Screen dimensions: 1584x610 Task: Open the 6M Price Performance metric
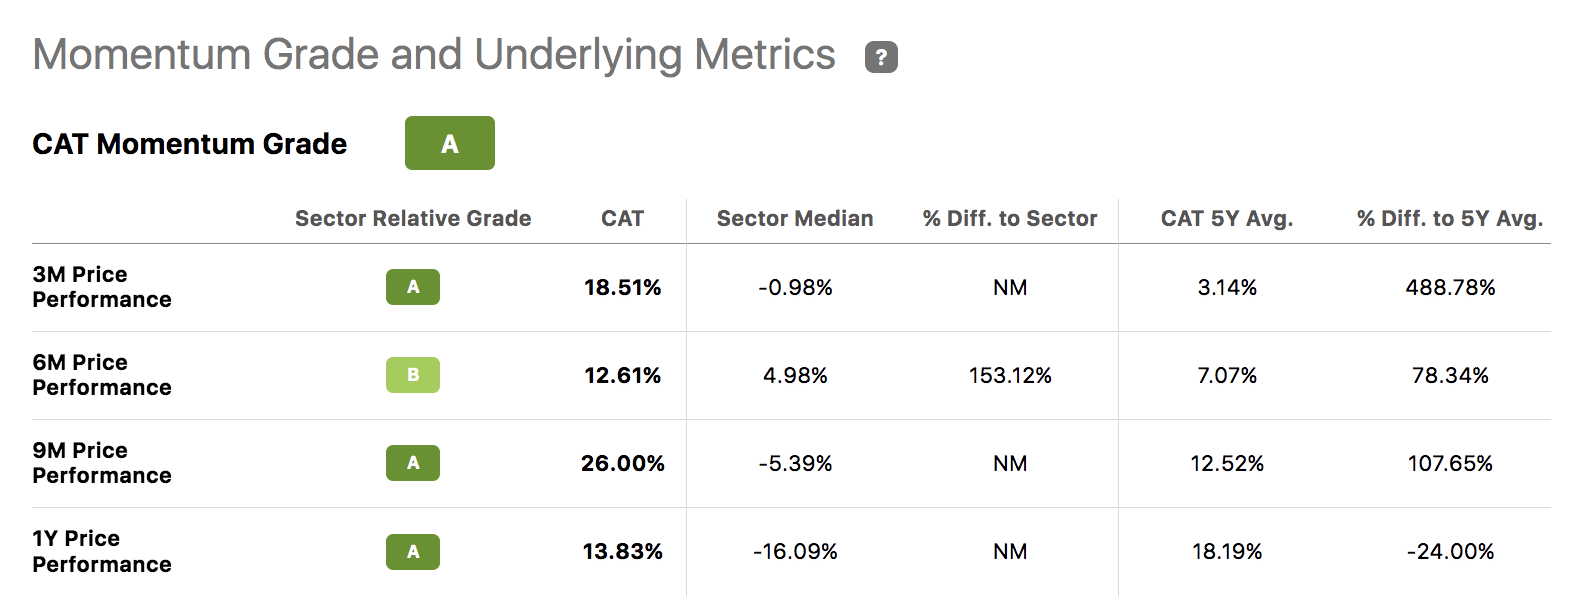pos(102,375)
